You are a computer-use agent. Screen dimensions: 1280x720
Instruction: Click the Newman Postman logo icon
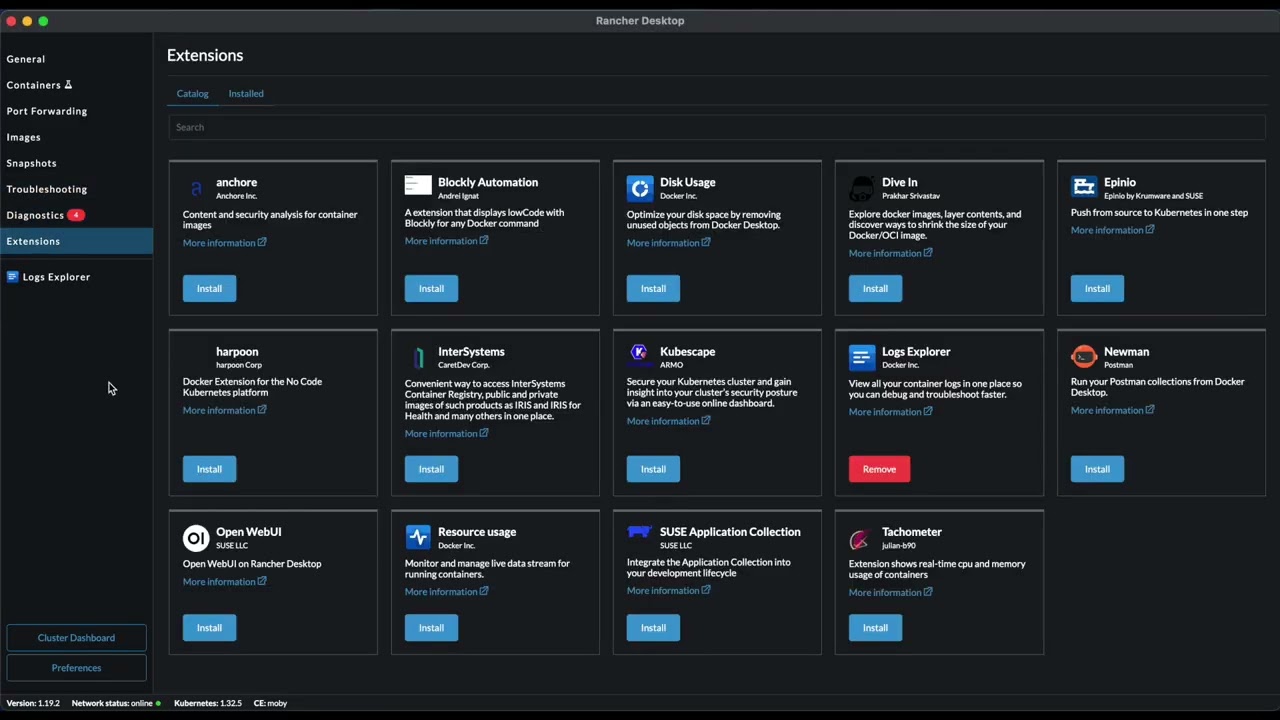[x=1084, y=357]
